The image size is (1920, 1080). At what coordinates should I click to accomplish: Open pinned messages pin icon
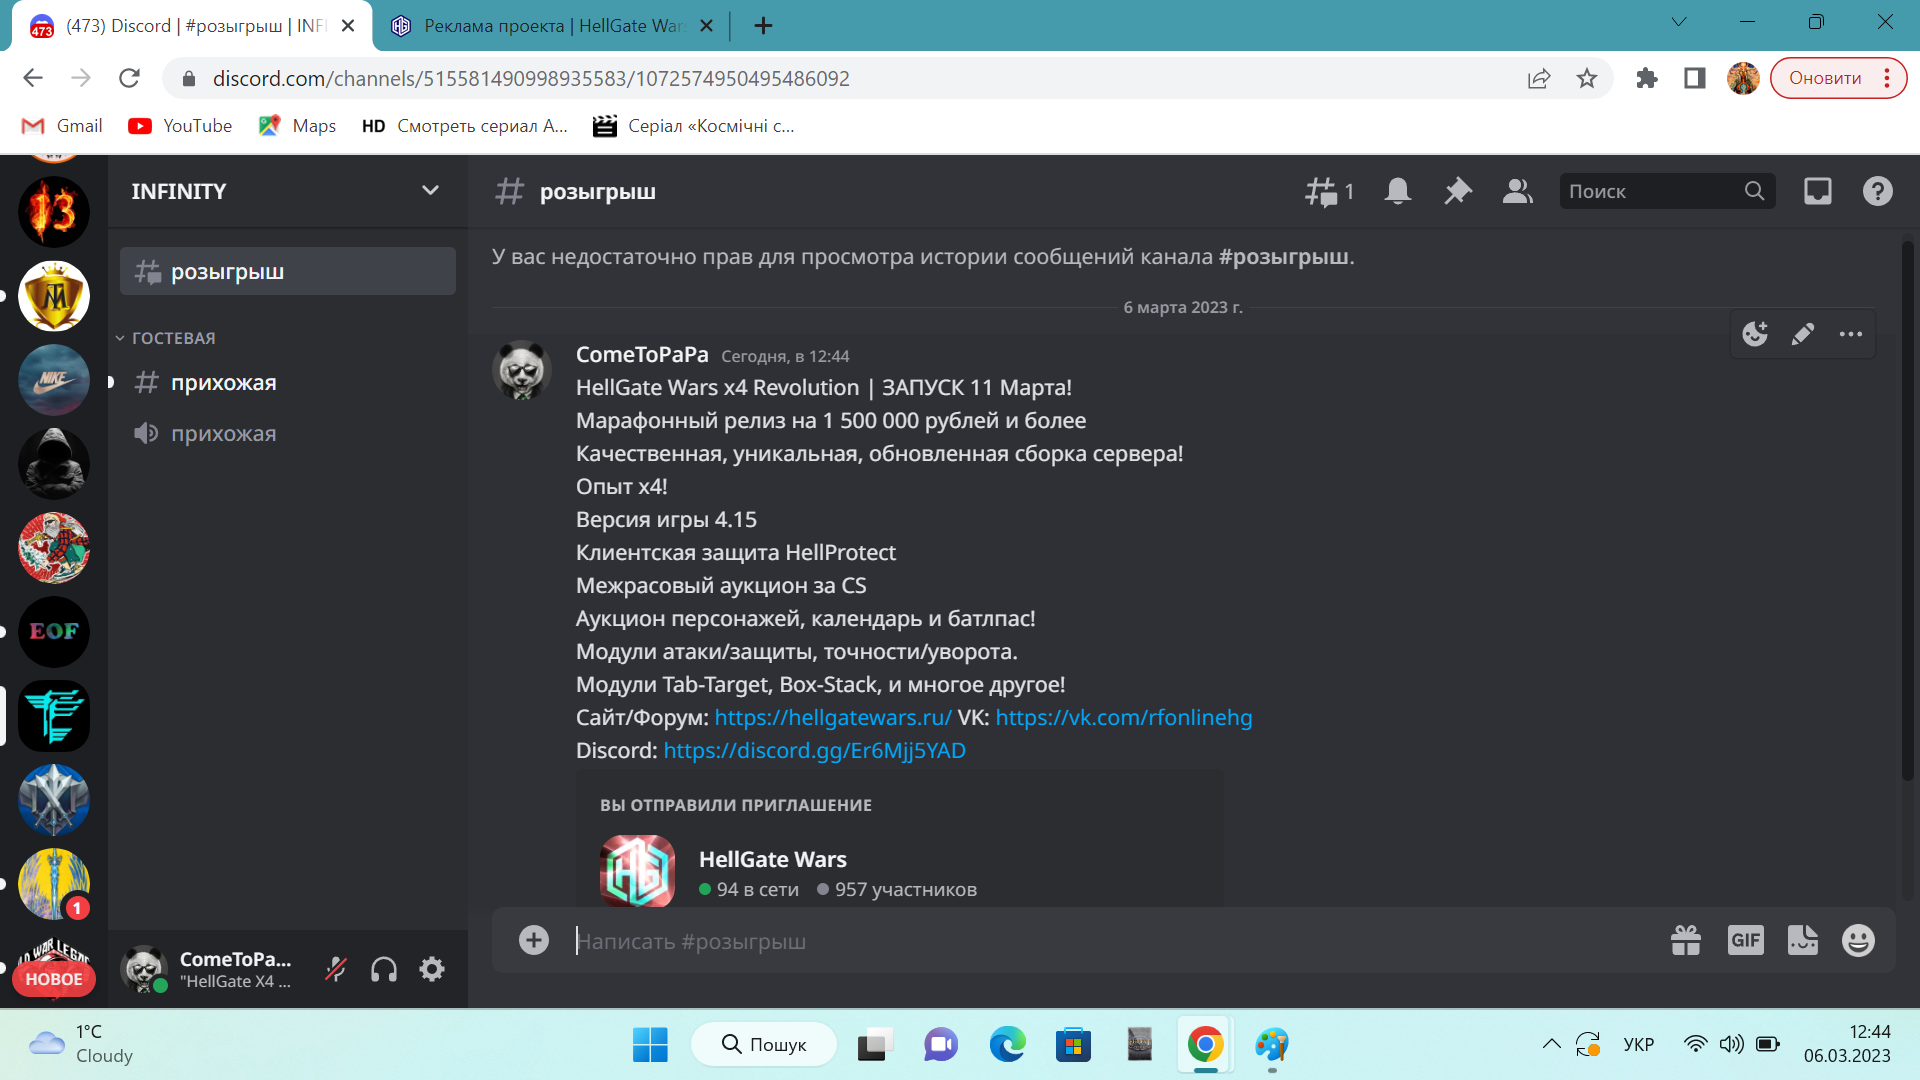1458,191
